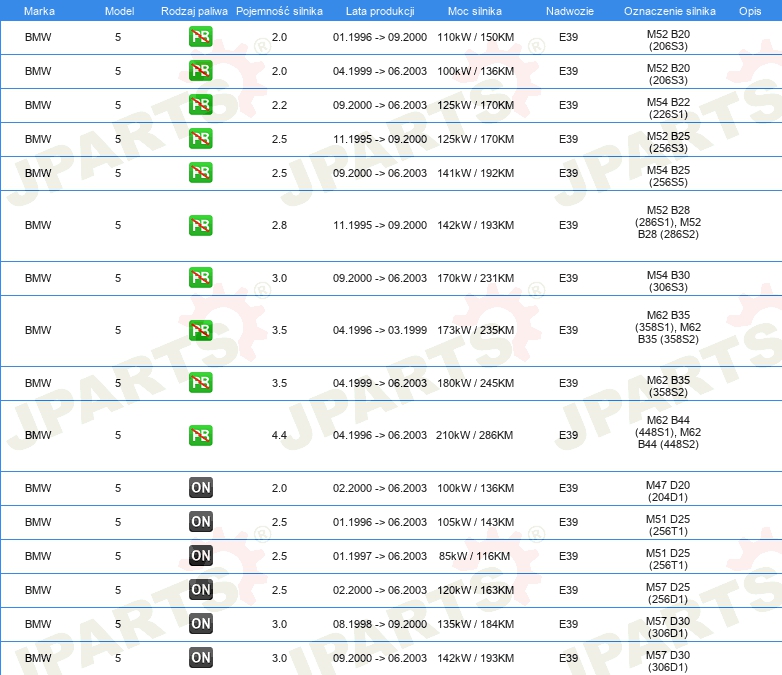Viewport: 782px width, 675px height.
Task: Click the Opis column header
Action: pyautogui.click(x=749, y=10)
